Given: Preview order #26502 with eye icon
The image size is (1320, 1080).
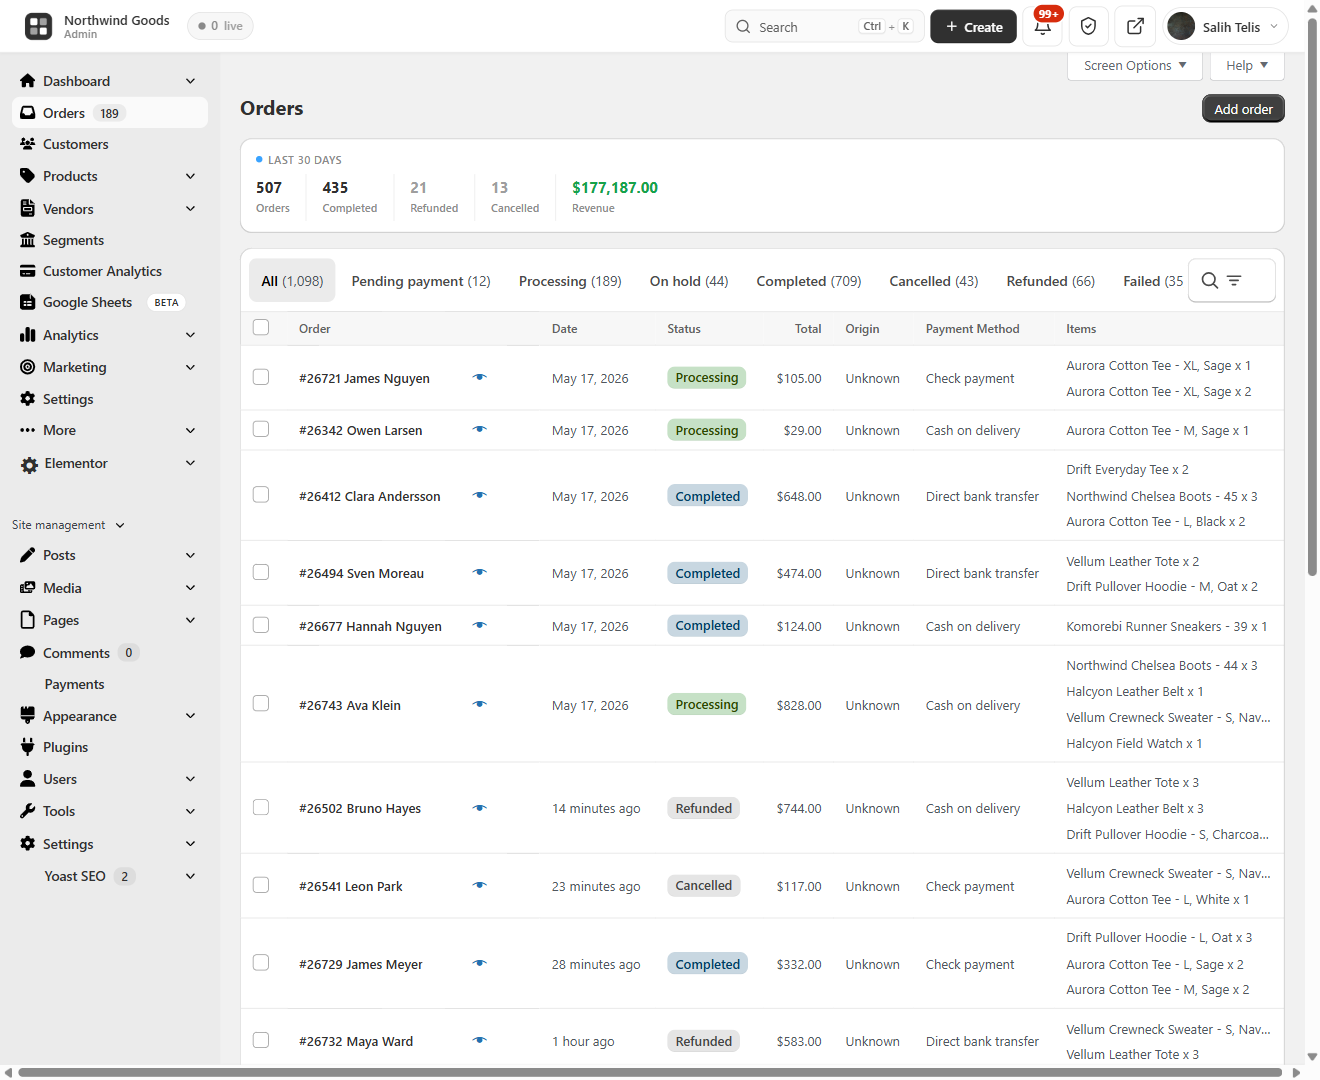Looking at the screenshot, I should [x=480, y=808].
